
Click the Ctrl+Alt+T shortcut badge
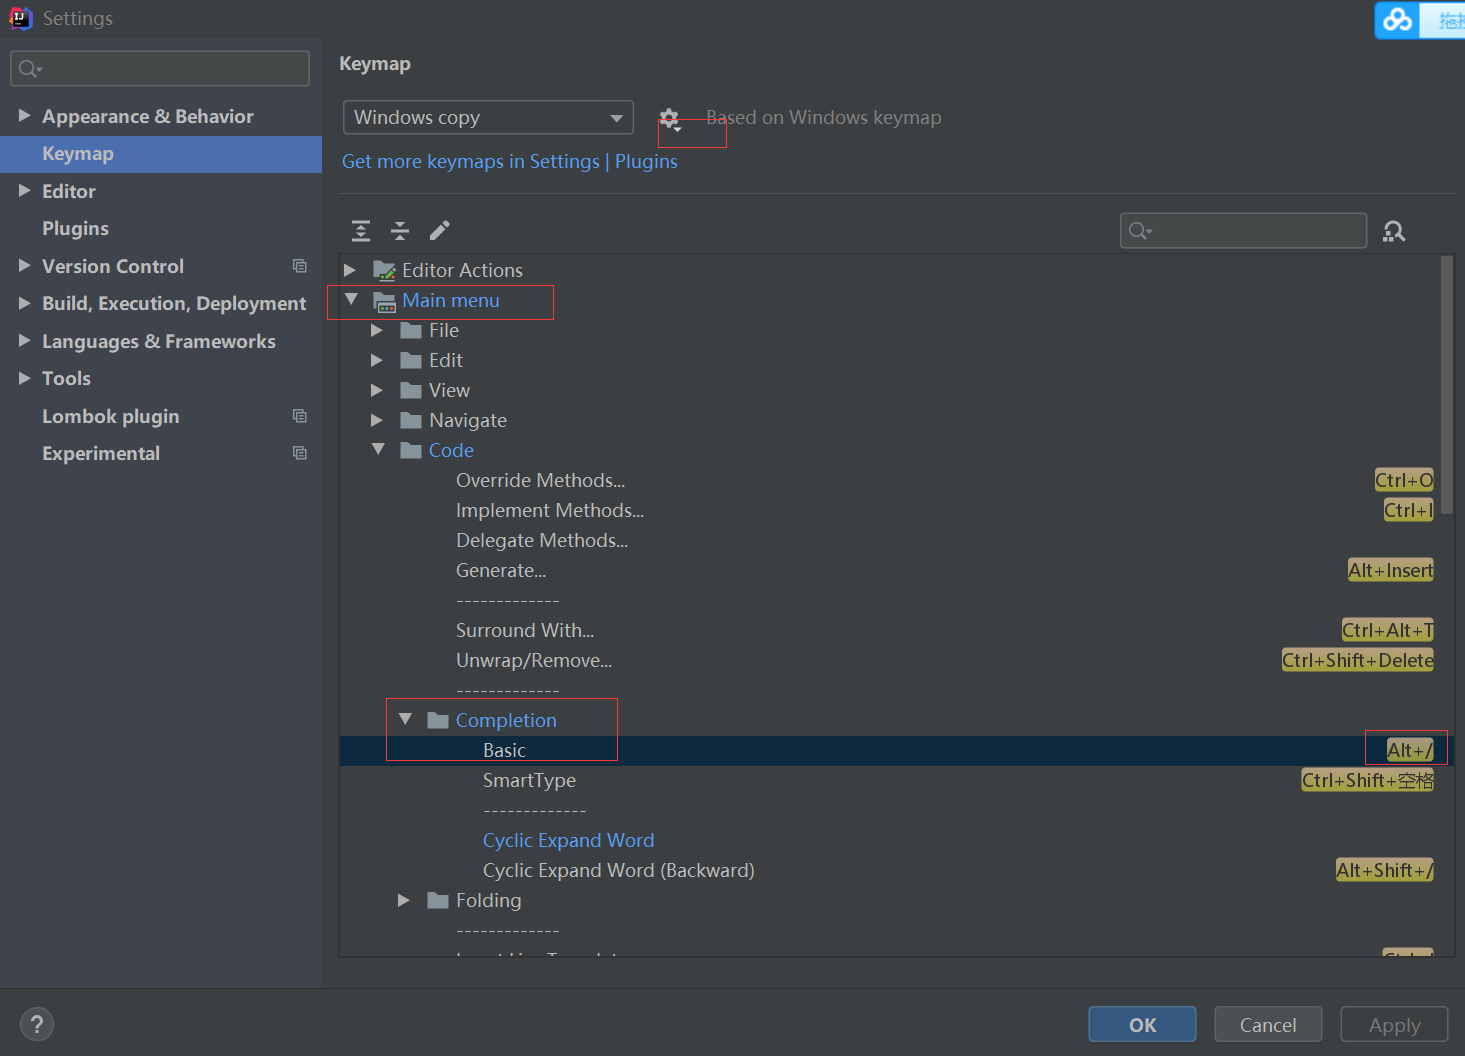tap(1387, 630)
